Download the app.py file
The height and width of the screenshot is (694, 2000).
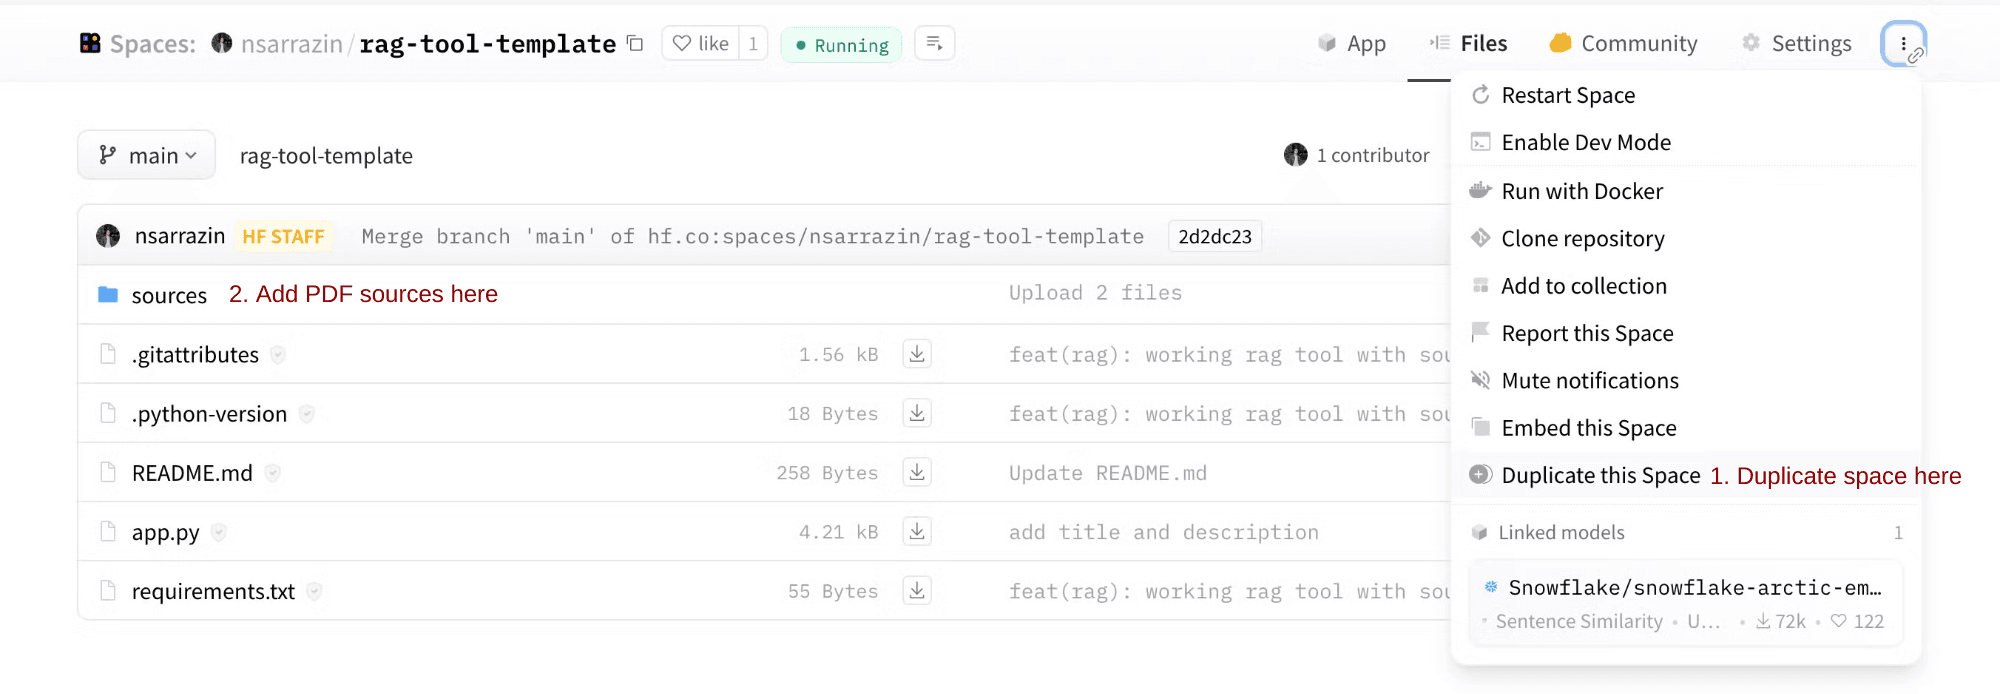[917, 530]
